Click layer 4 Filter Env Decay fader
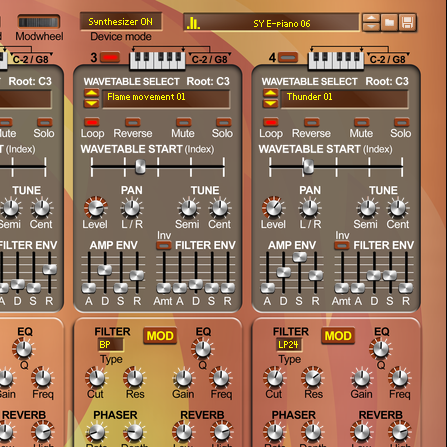This screenshot has width=447, height=447. point(374,275)
